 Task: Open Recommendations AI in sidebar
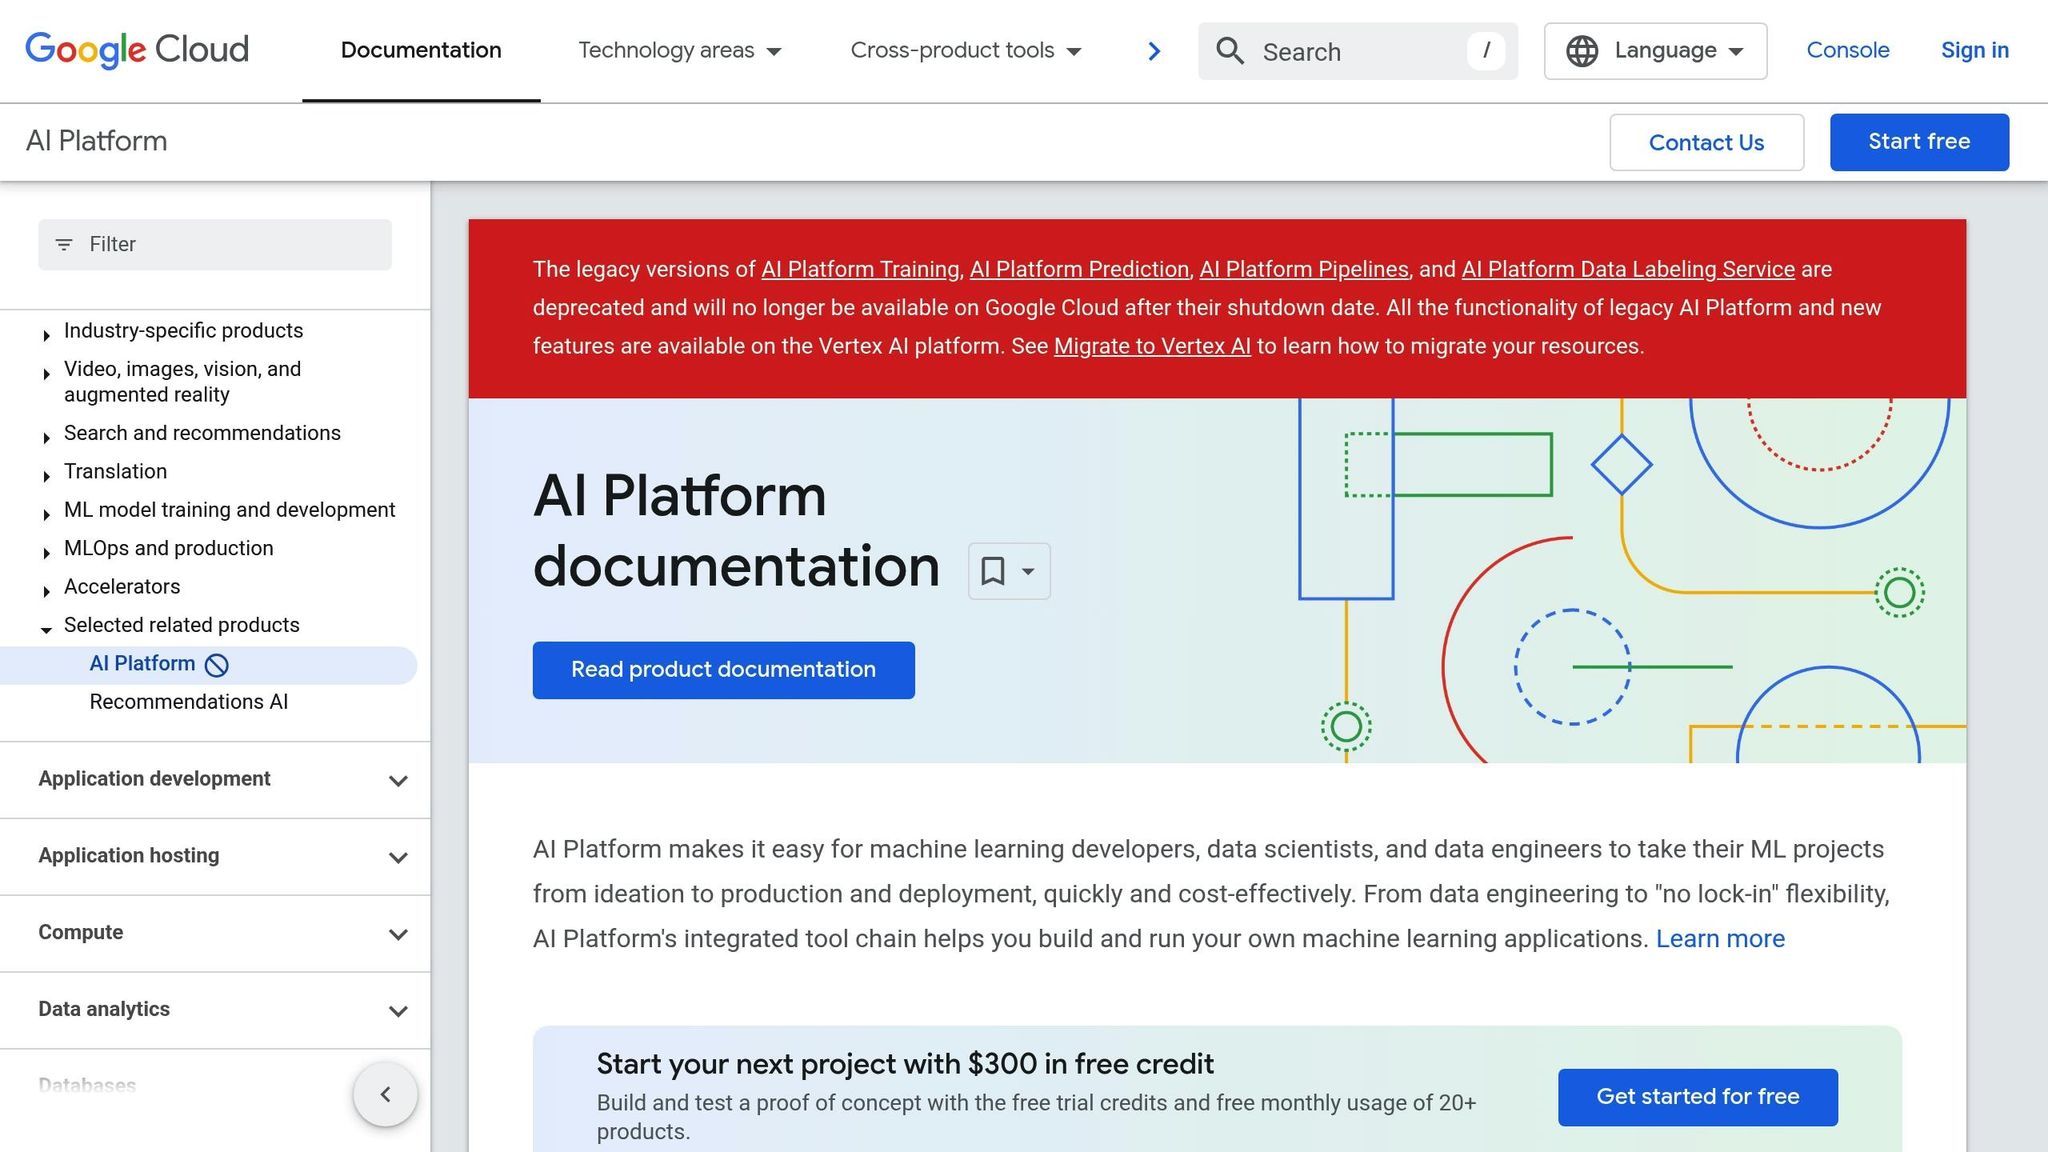(x=189, y=702)
